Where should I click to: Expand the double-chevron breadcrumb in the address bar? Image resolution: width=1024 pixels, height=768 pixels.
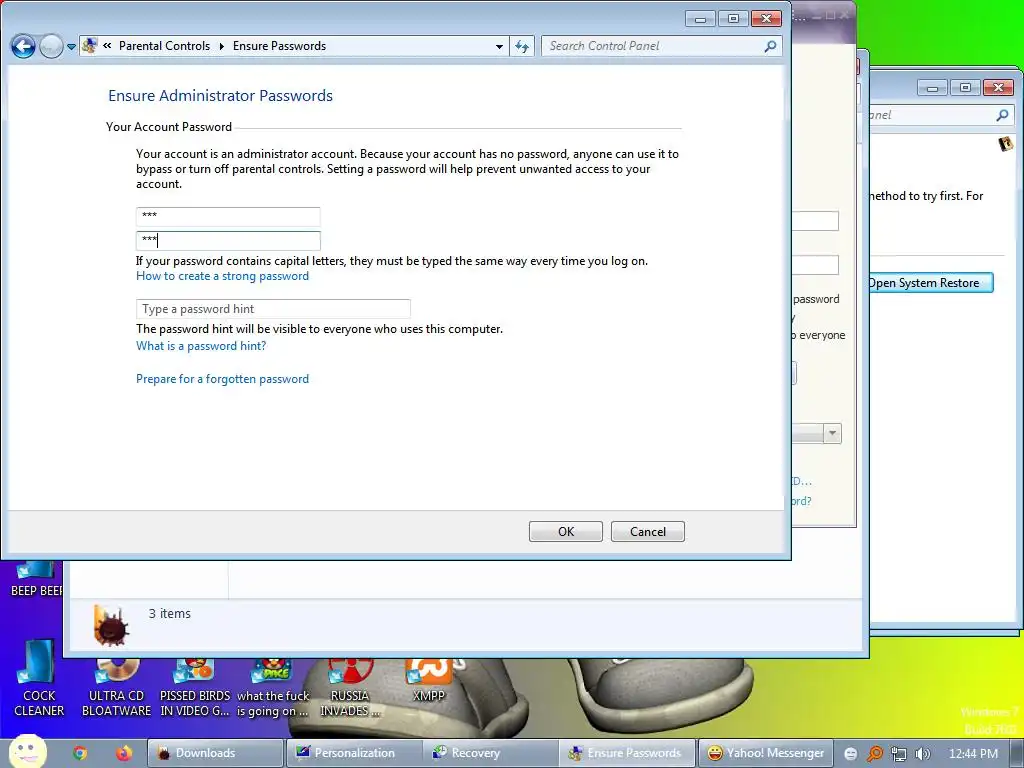(107, 46)
